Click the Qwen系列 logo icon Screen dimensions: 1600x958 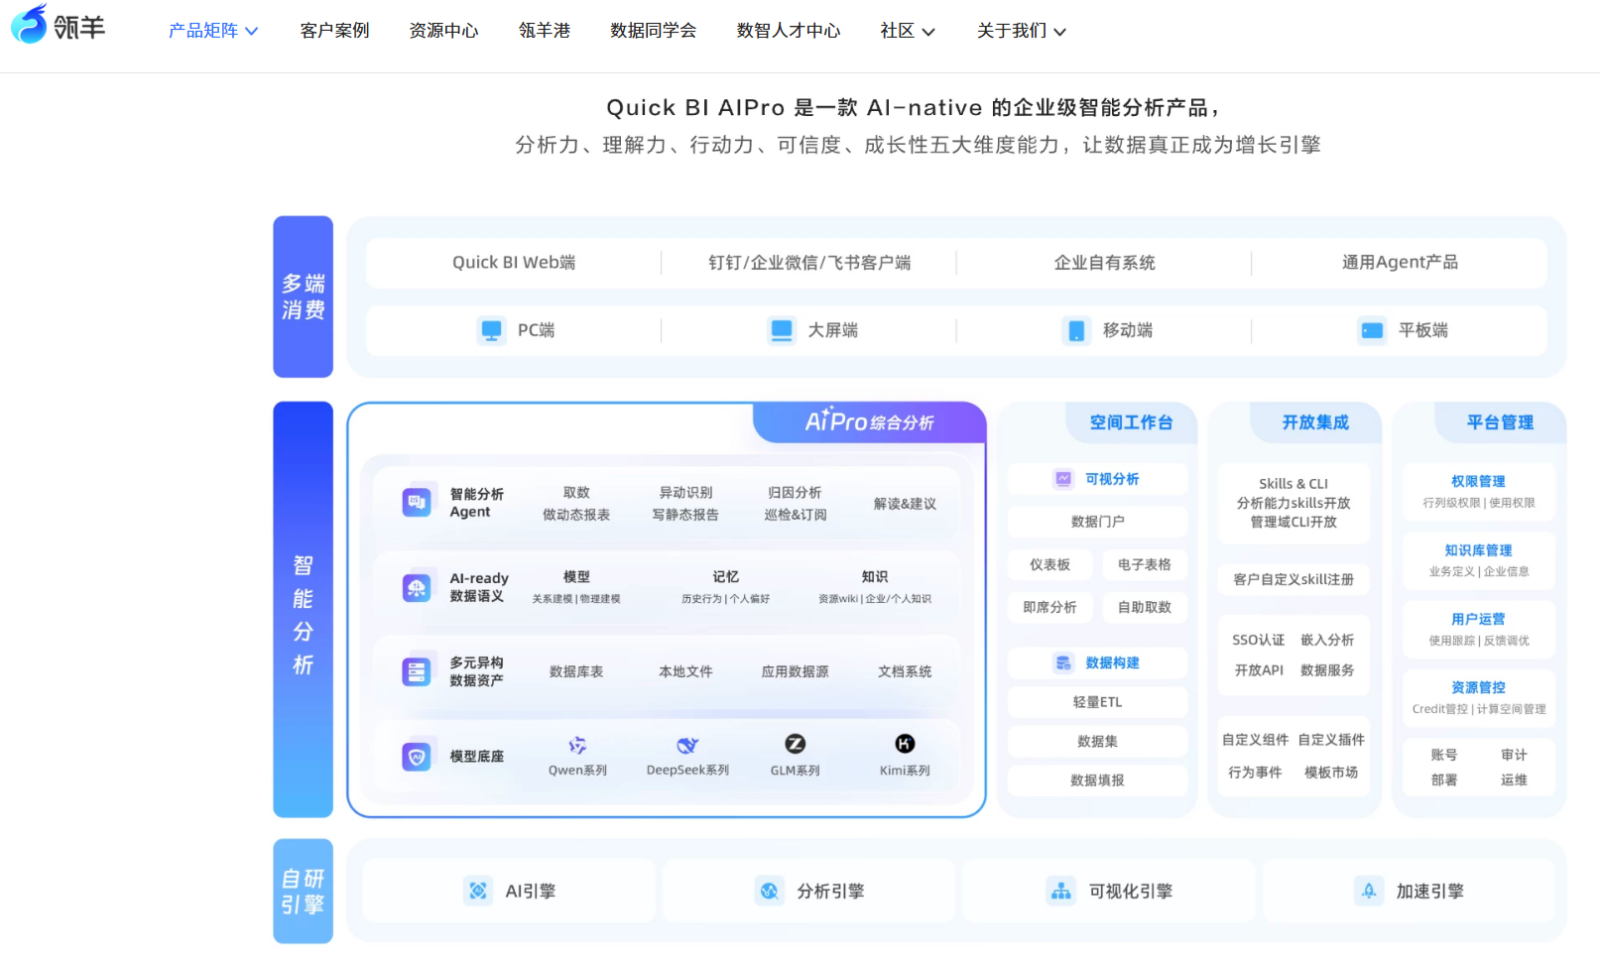(x=577, y=745)
